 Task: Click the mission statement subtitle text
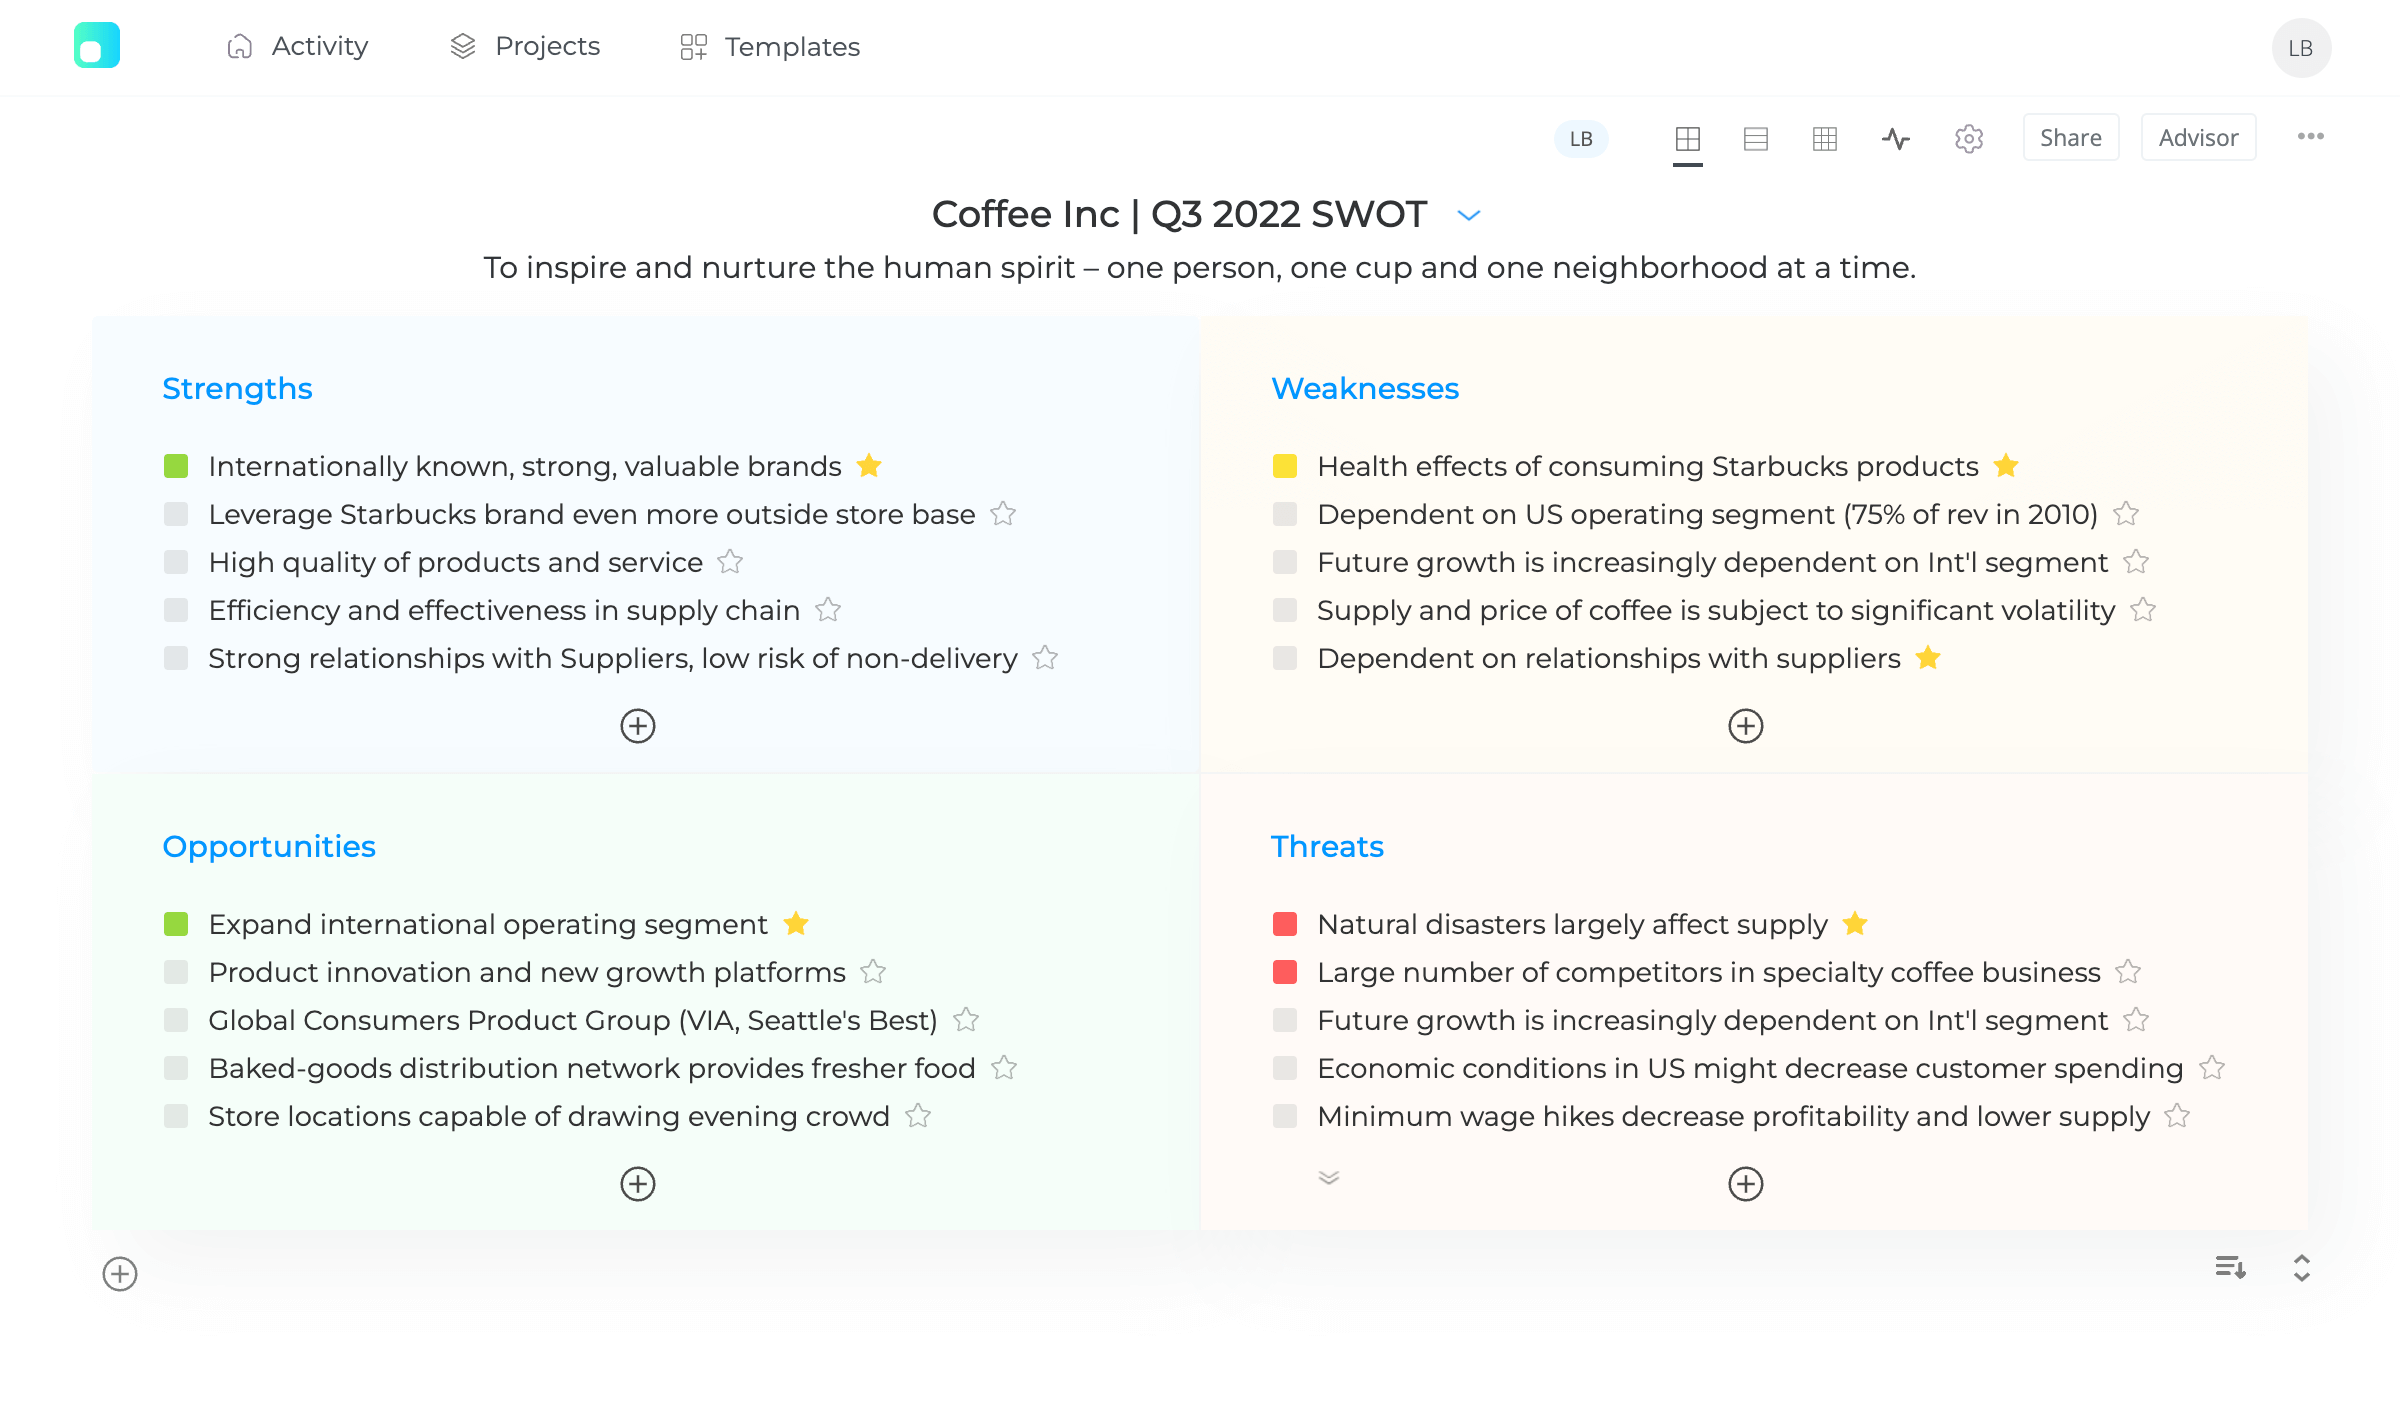tap(1200, 268)
